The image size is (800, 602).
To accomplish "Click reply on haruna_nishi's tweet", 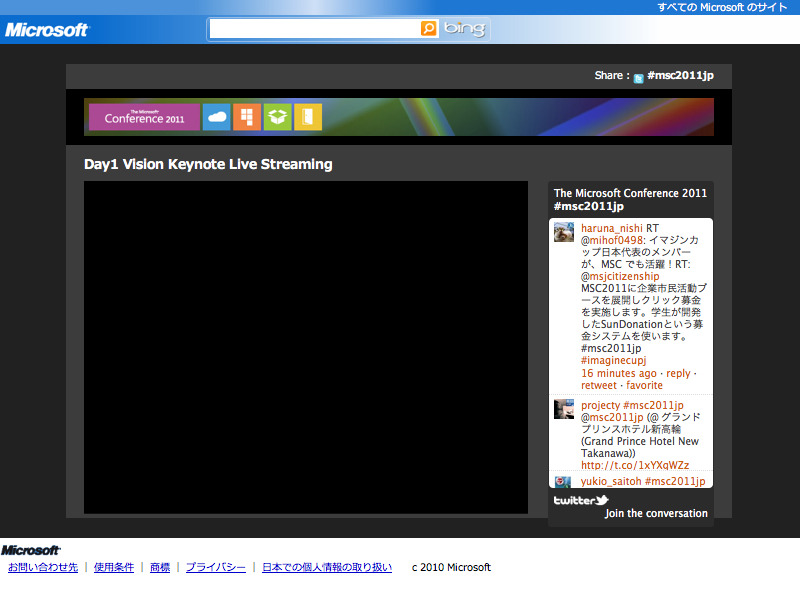I will pyautogui.click(x=678, y=373).
